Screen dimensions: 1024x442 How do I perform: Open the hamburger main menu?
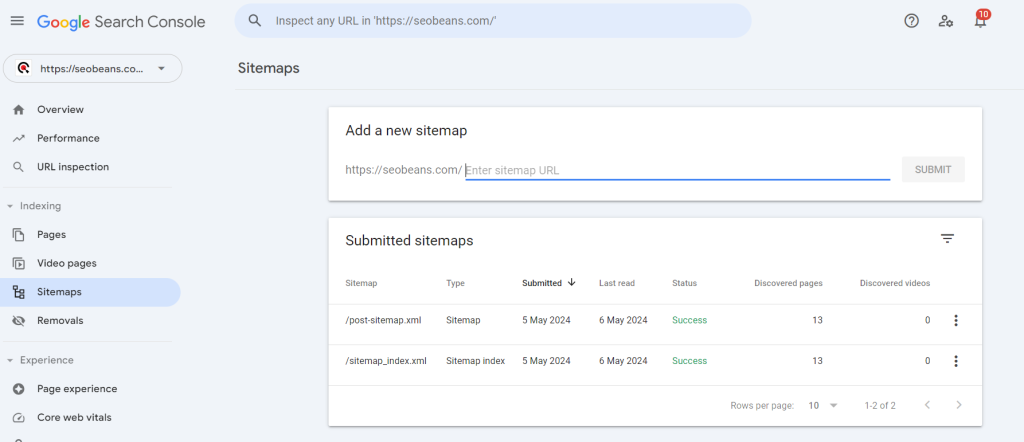click(18, 21)
